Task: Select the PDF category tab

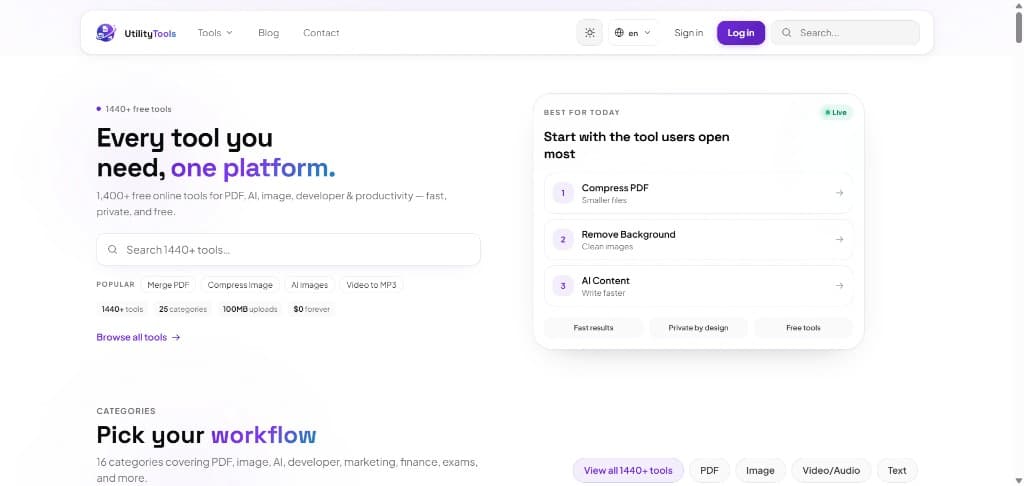Action: 709,470
